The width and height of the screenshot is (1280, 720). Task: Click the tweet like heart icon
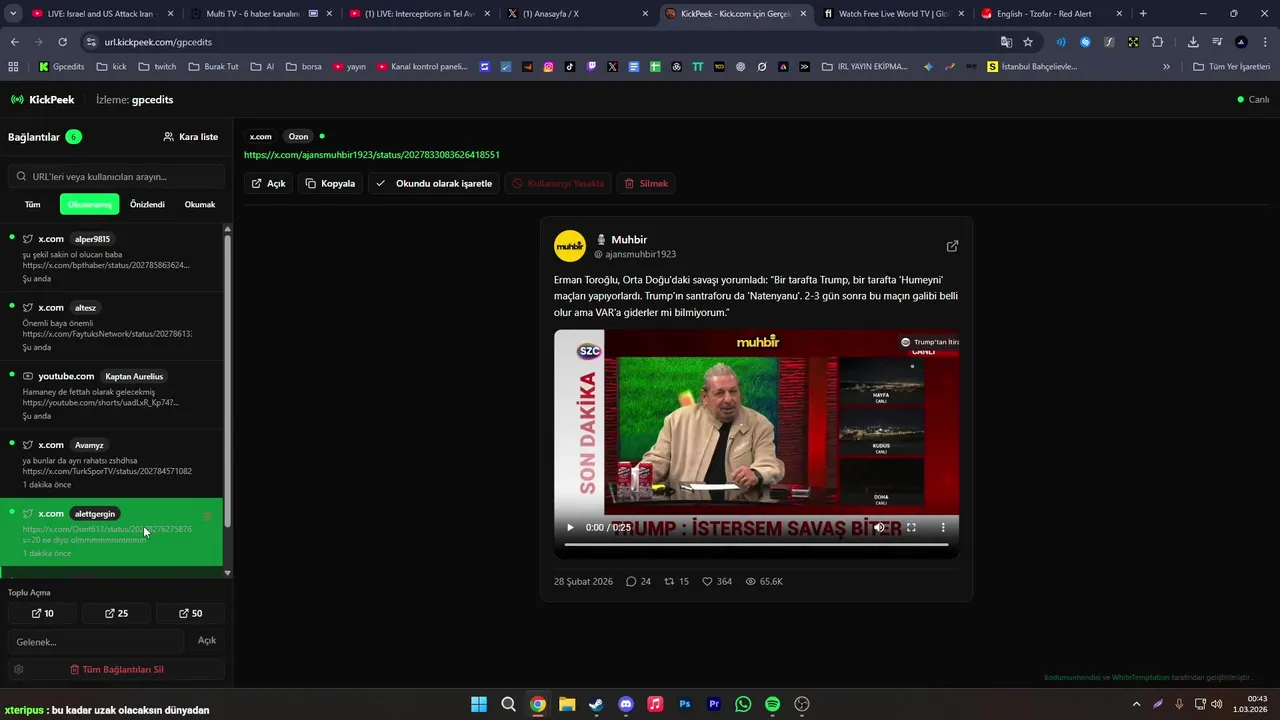(707, 581)
